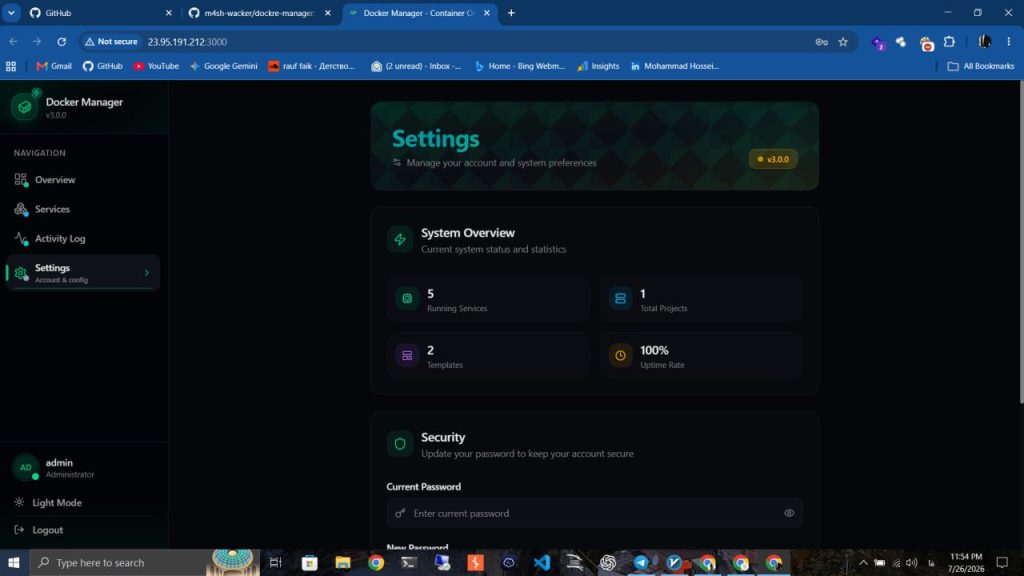
Task: Open the YouTube bookmark
Action: (x=156, y=66)
